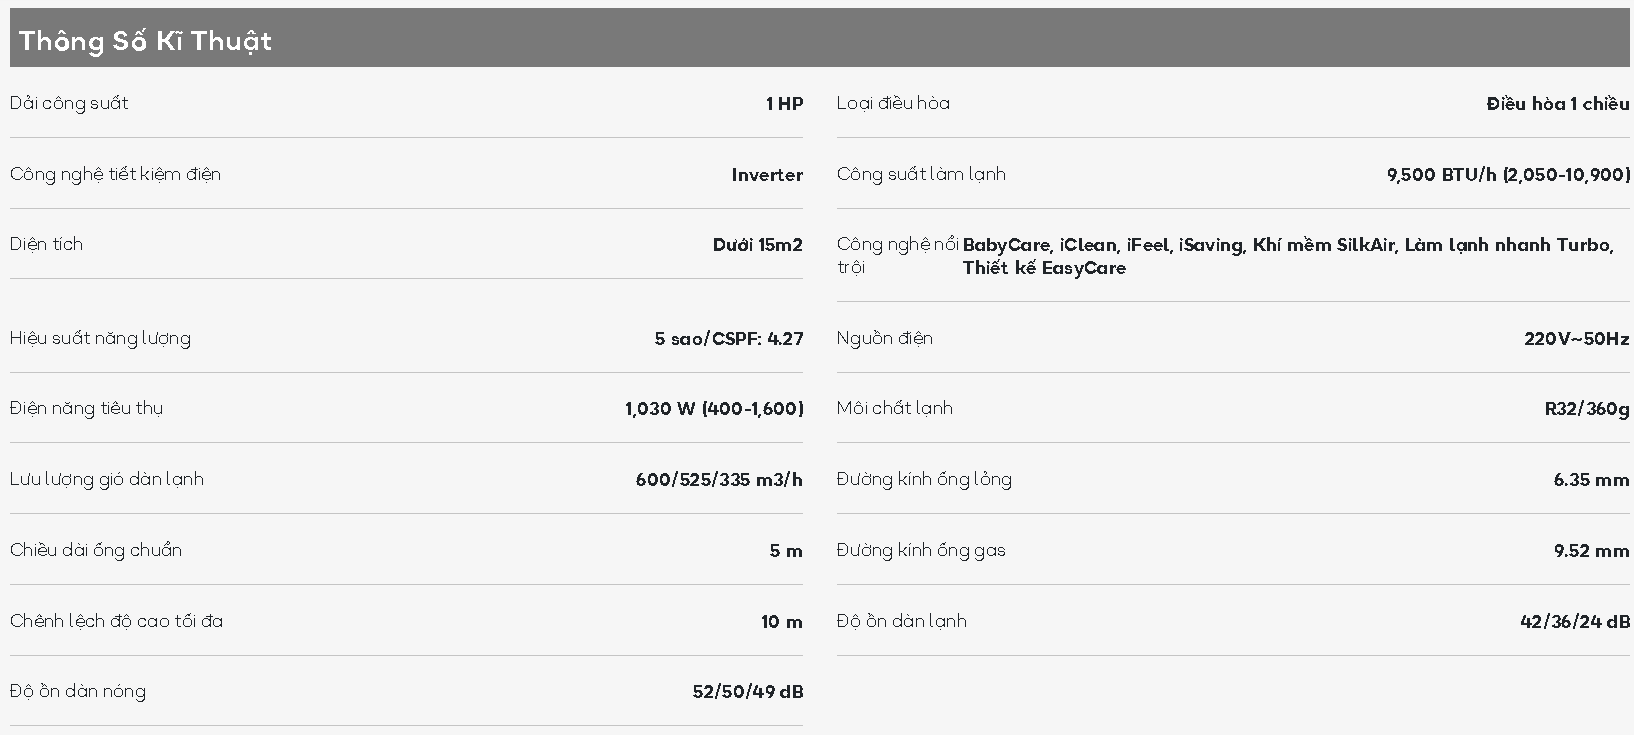Click the "R32/360g" refrigerant value

pos(1586,409)
